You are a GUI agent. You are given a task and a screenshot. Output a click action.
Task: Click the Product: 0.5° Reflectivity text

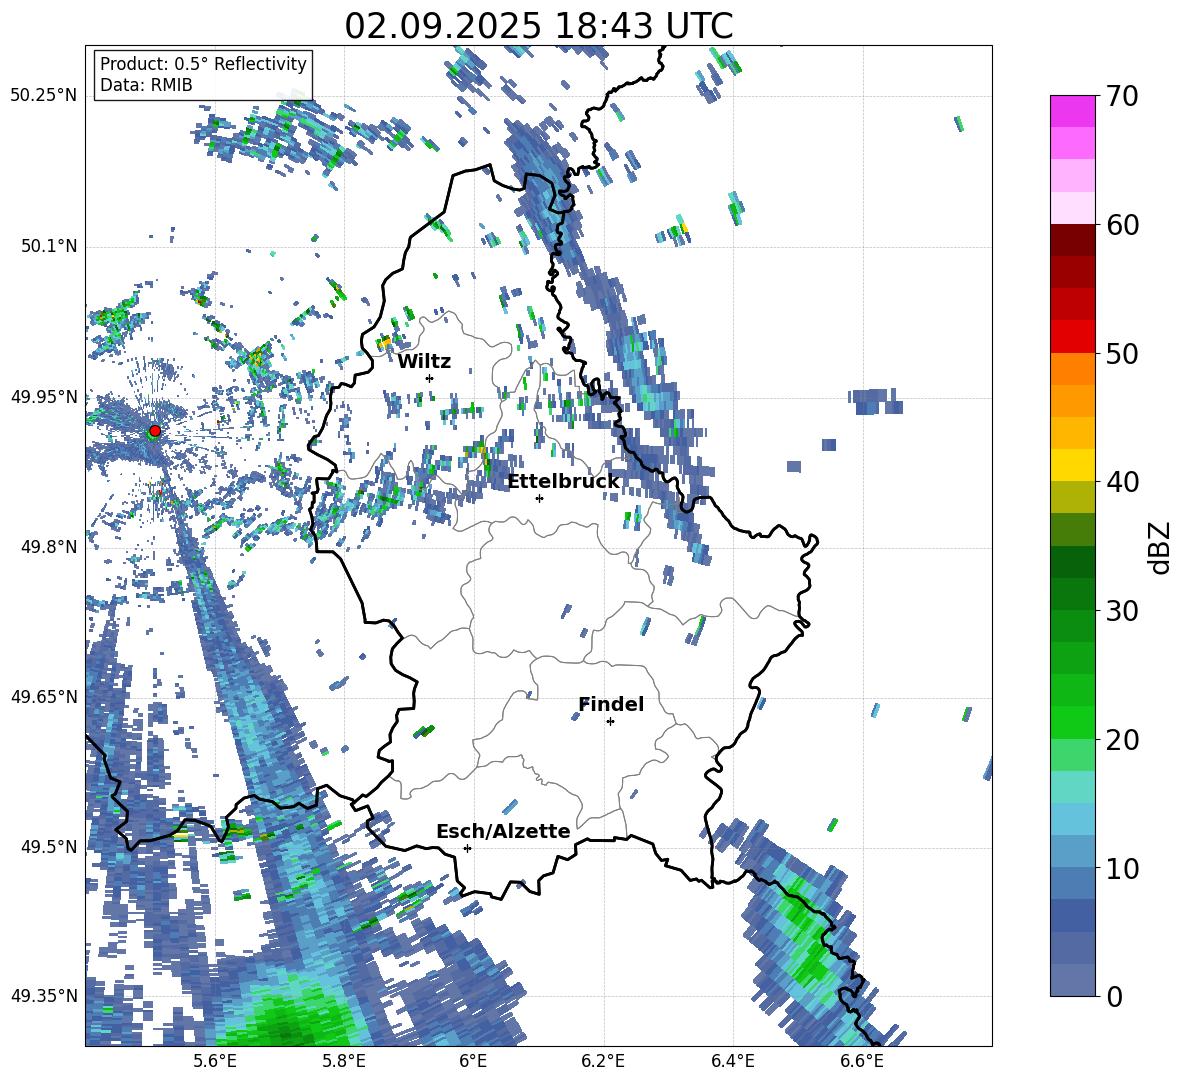tap(203, 64)
